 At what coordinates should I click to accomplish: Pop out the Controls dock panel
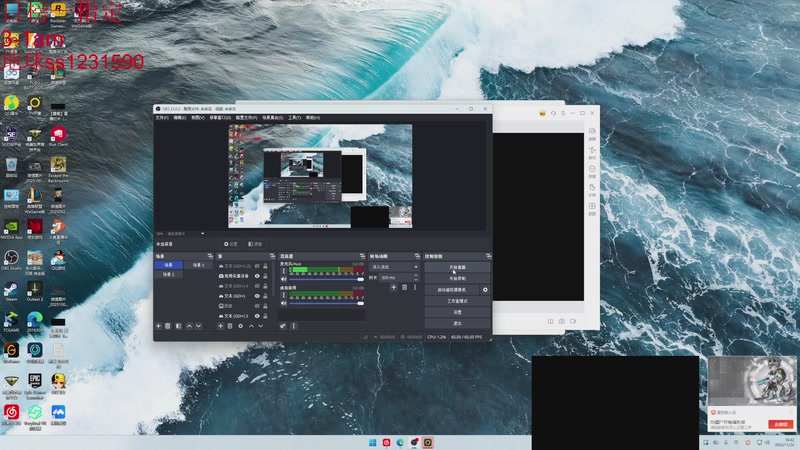point(488,256)
